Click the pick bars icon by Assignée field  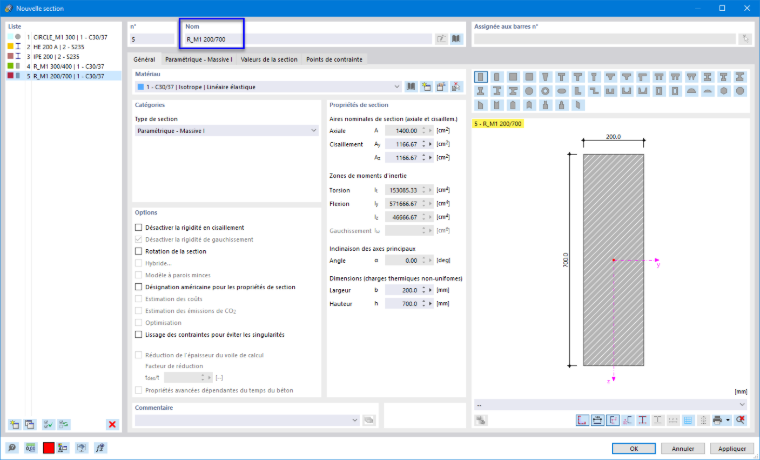tap(745, 39)
